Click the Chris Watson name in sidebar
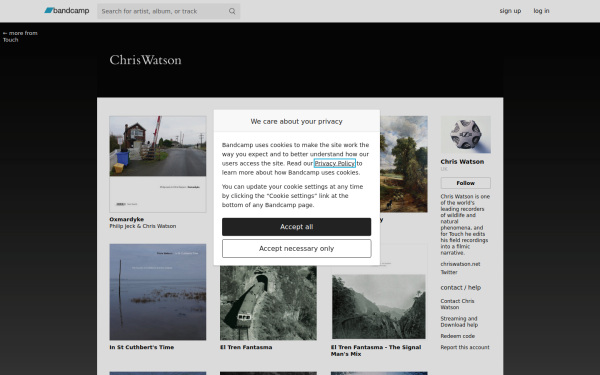 (462, 161)
